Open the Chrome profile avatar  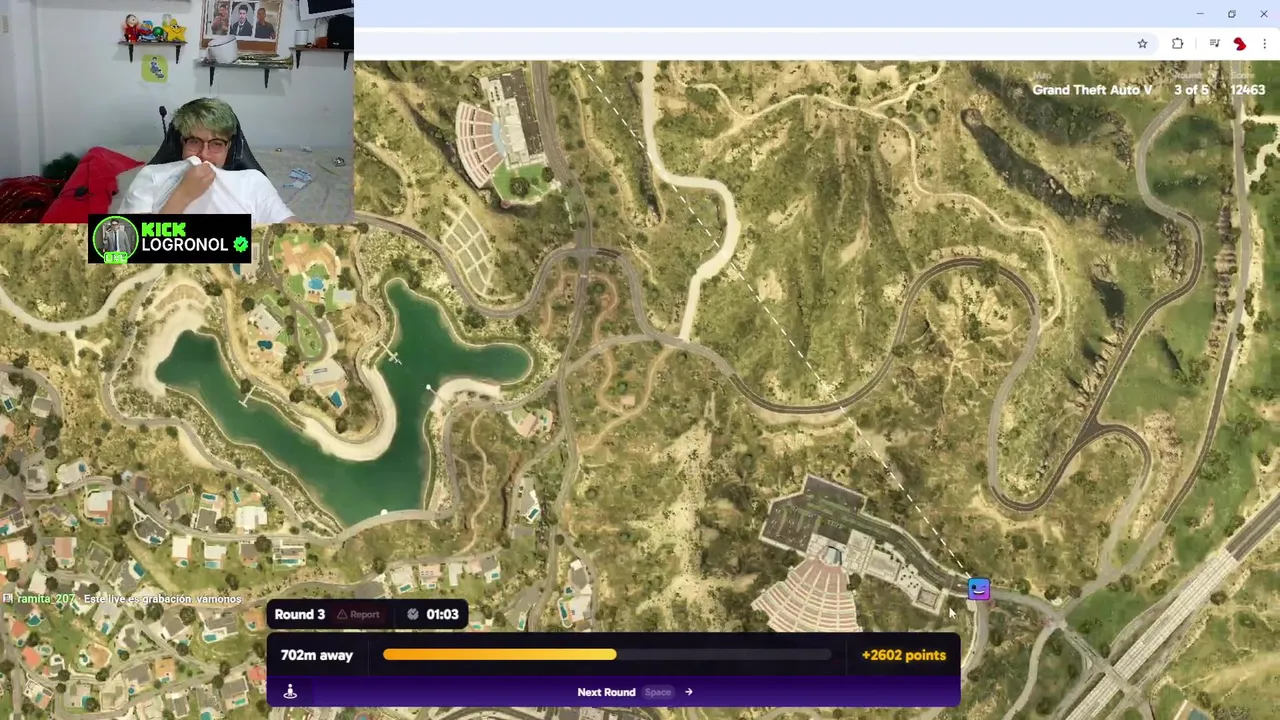point(1240,44)
